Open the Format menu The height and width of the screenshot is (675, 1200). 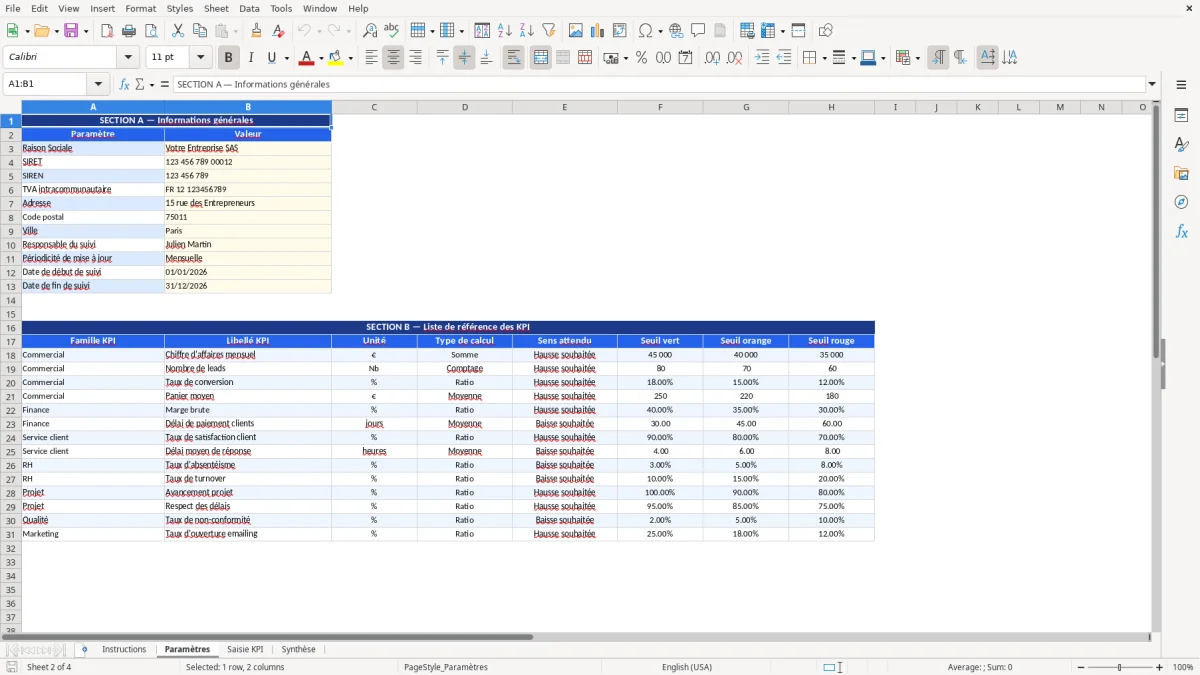[x=141, y=8]
